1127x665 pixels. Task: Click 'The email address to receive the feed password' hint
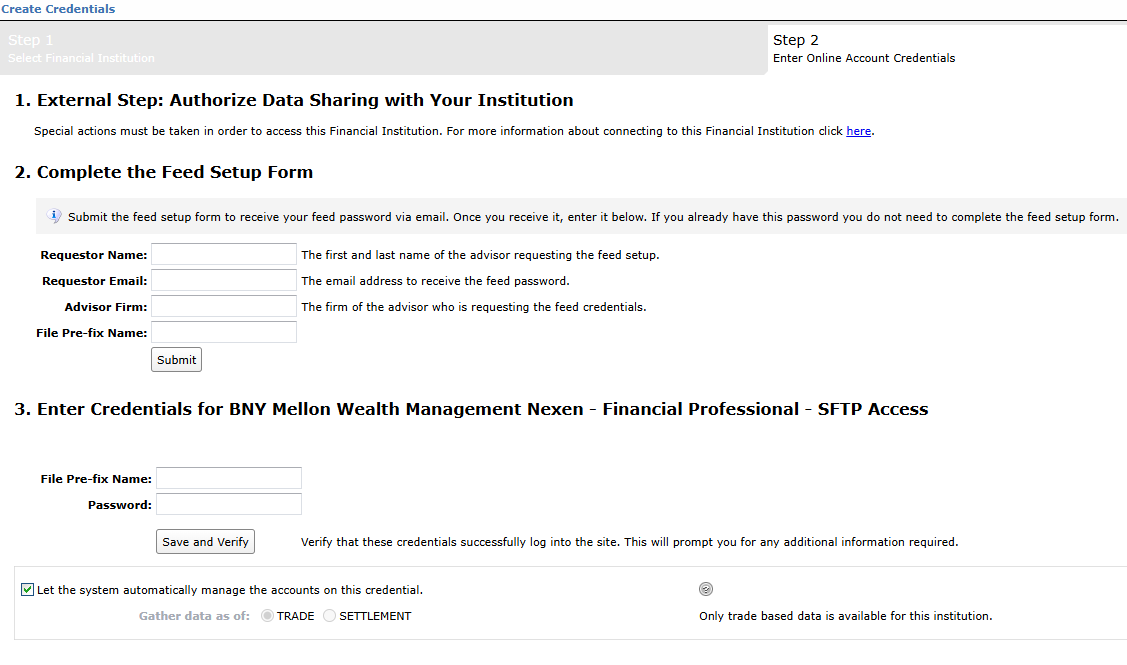(x=435, y=281)
